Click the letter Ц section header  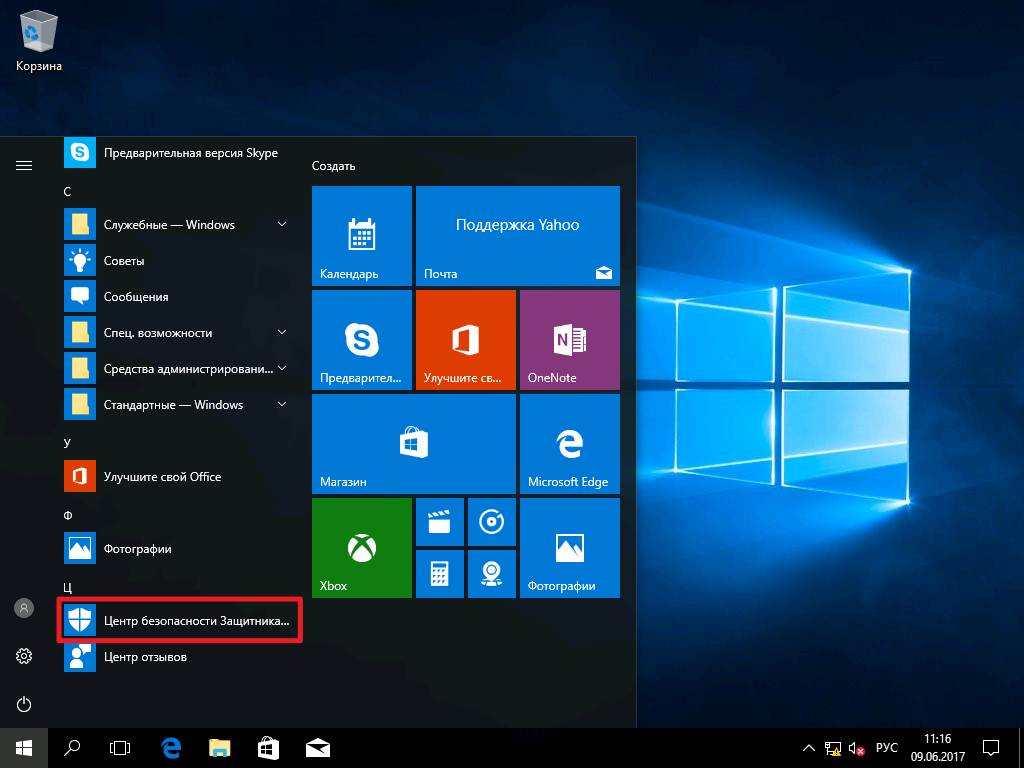coord(67,587)
